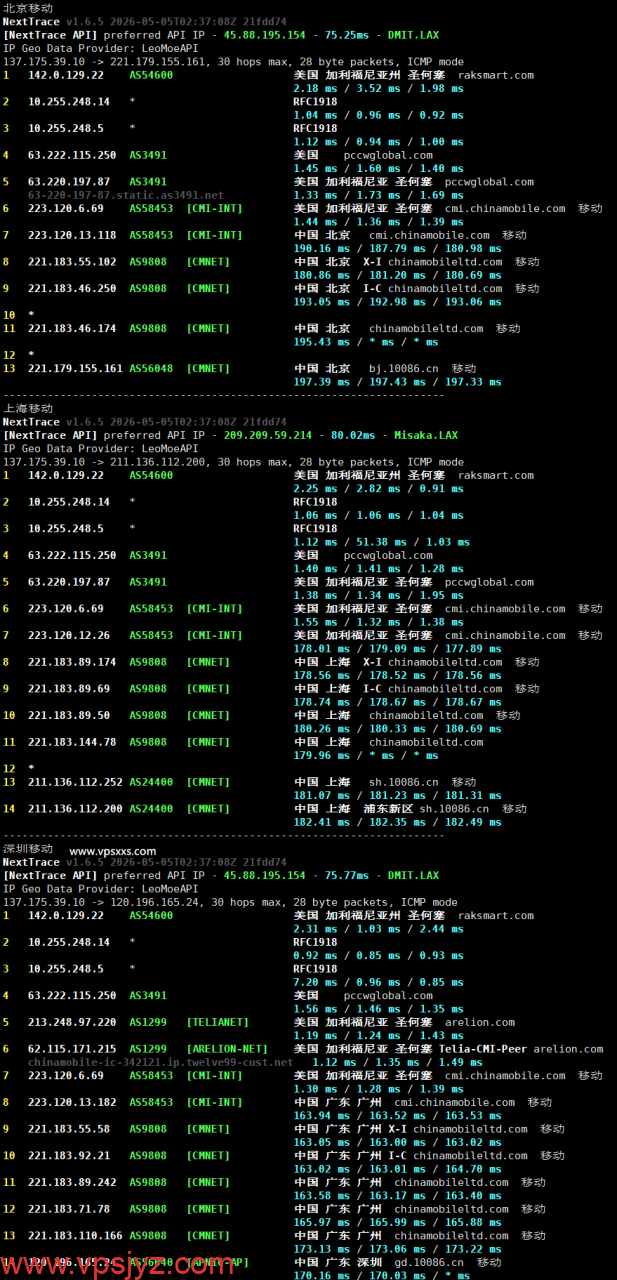Select latency 181.07 ms / 181.23 ms / 181.31 ms
The height and width of the screenshot is (1280, 617).
[x=397, y=795]
